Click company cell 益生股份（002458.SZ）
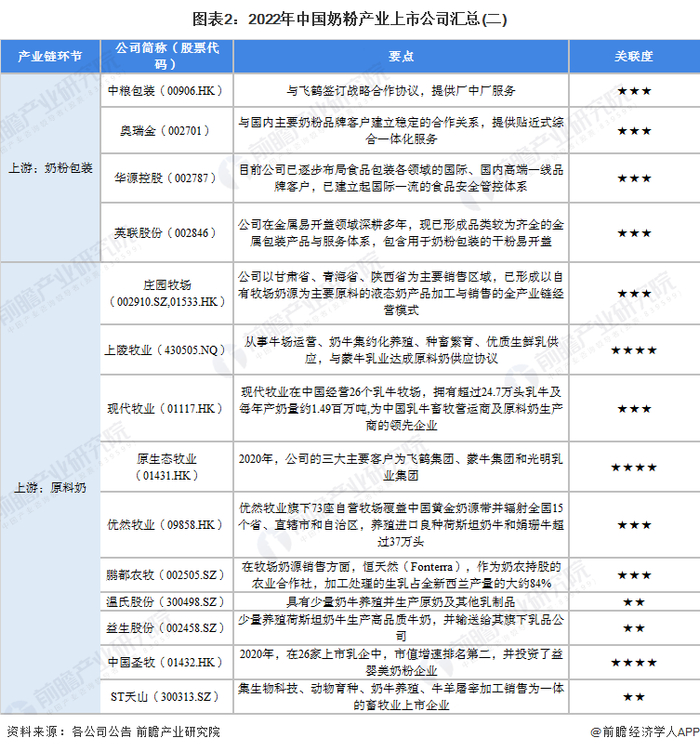Screen dimensions: 700x751 tap(167, 628)
